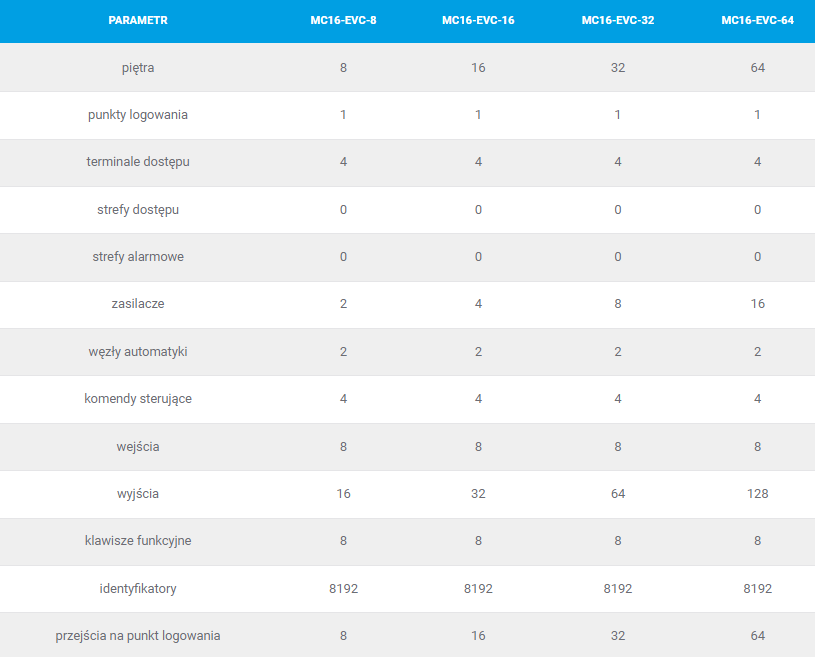
Task: Select the piętra row label
Action: [138, 68]
